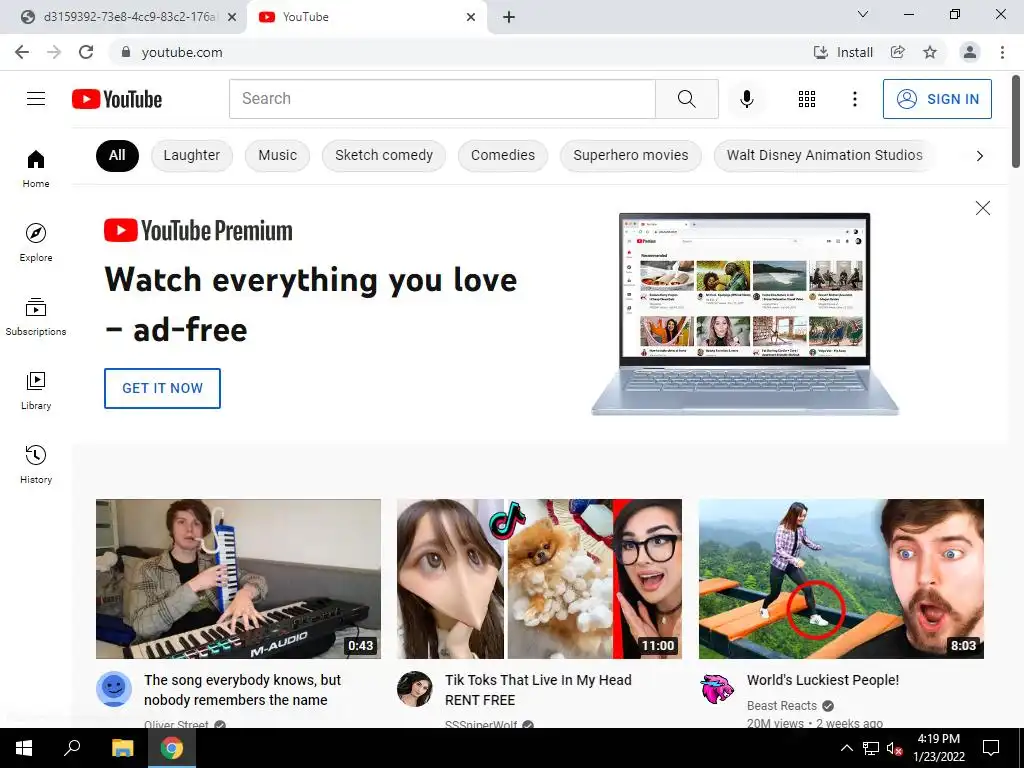Image resolution: width=1024 pixels, height=768 pixels.
Task: Open File Explorer from the taskbar
Action: pos(122,748)
